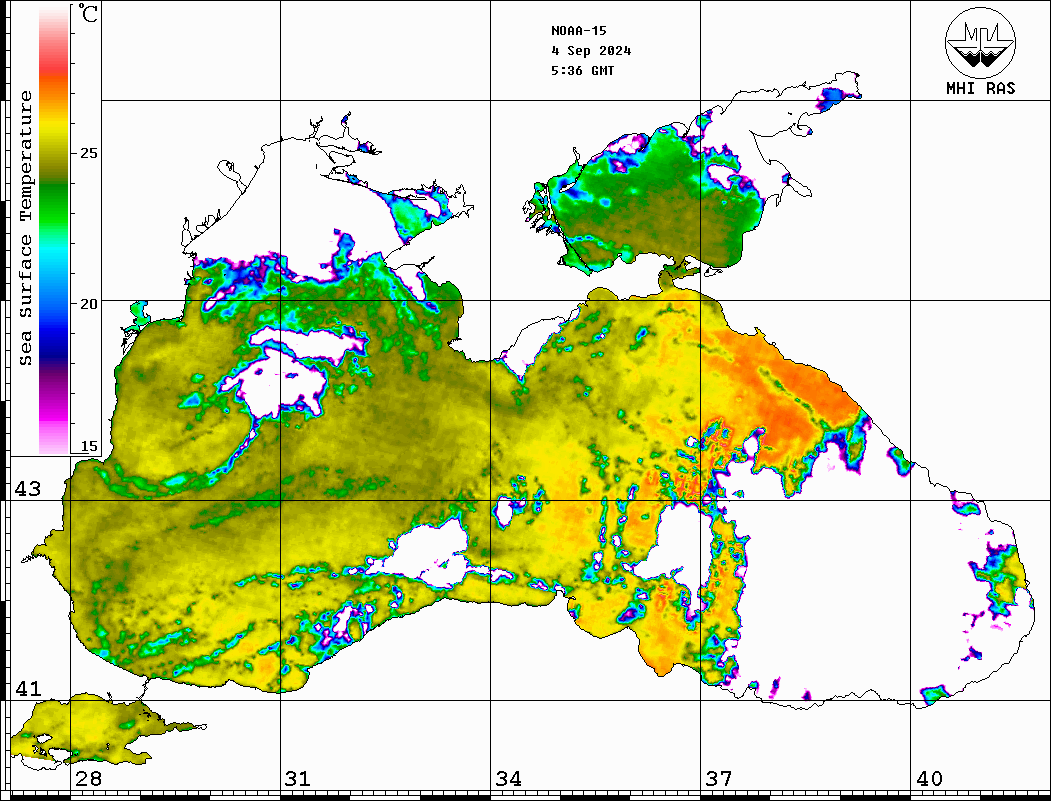Click latitude label 41
1051x801 pixels.
coord(28,689)
